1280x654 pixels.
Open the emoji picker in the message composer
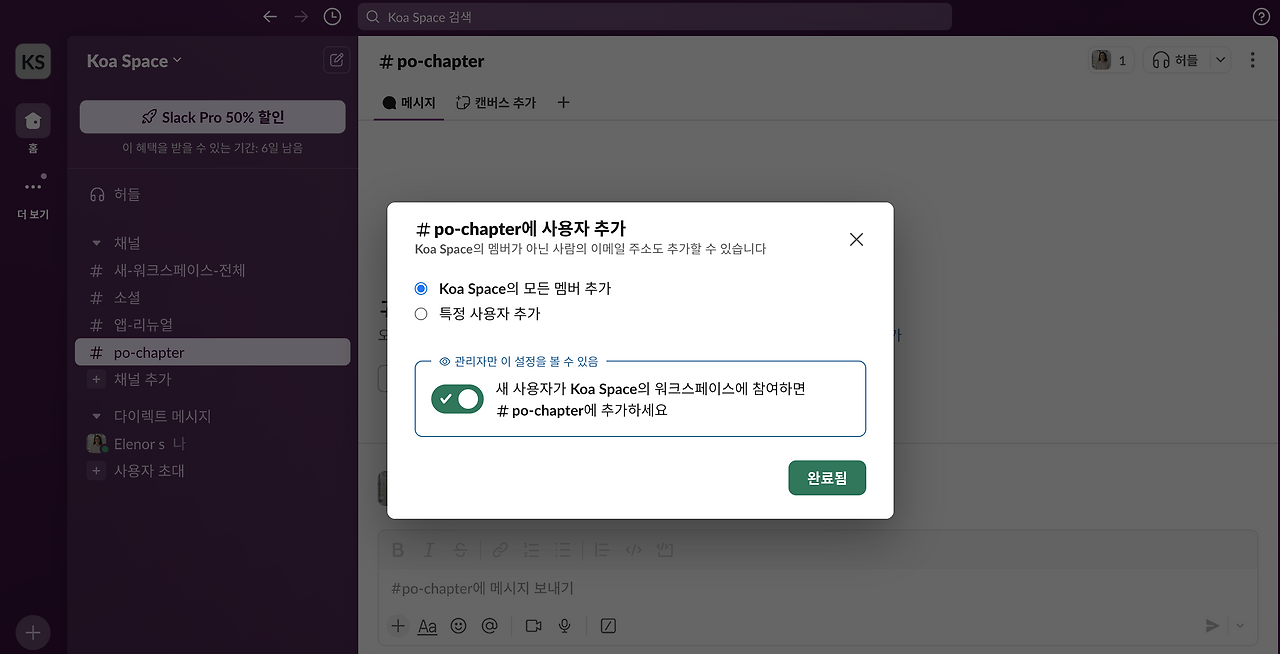click(458, 625)
